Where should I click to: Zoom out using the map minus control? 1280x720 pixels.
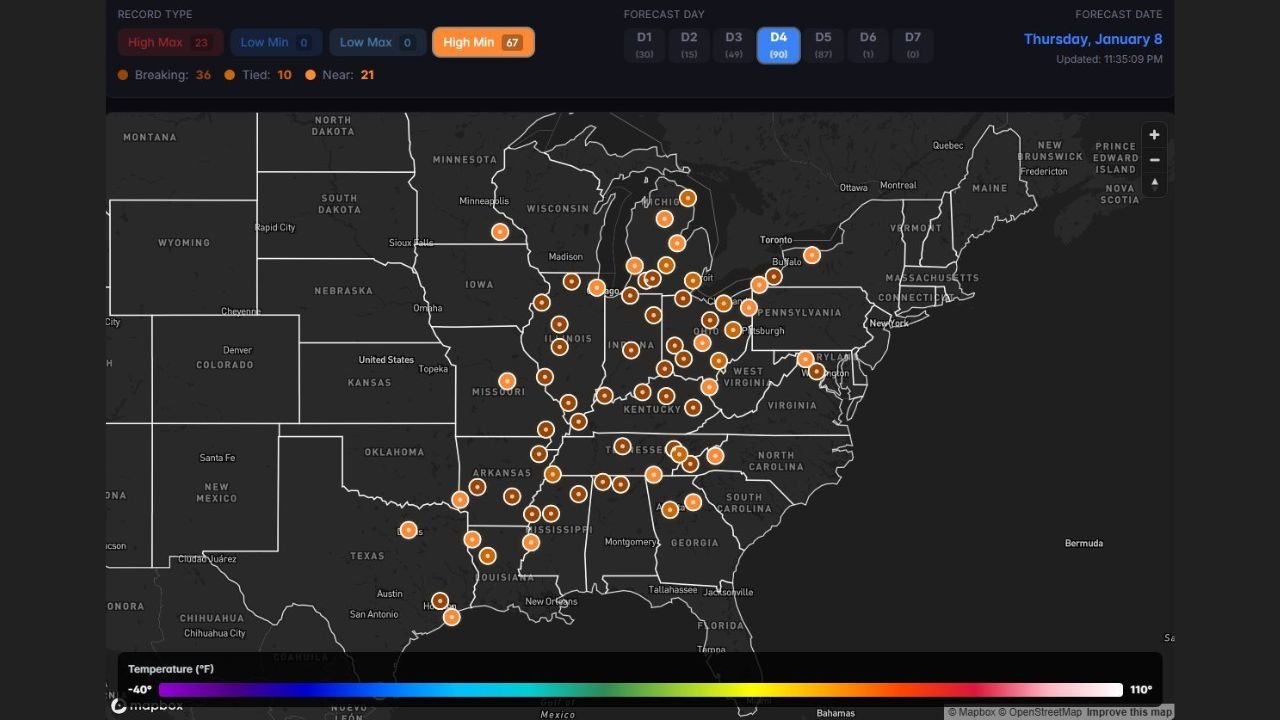point(1154,159)
